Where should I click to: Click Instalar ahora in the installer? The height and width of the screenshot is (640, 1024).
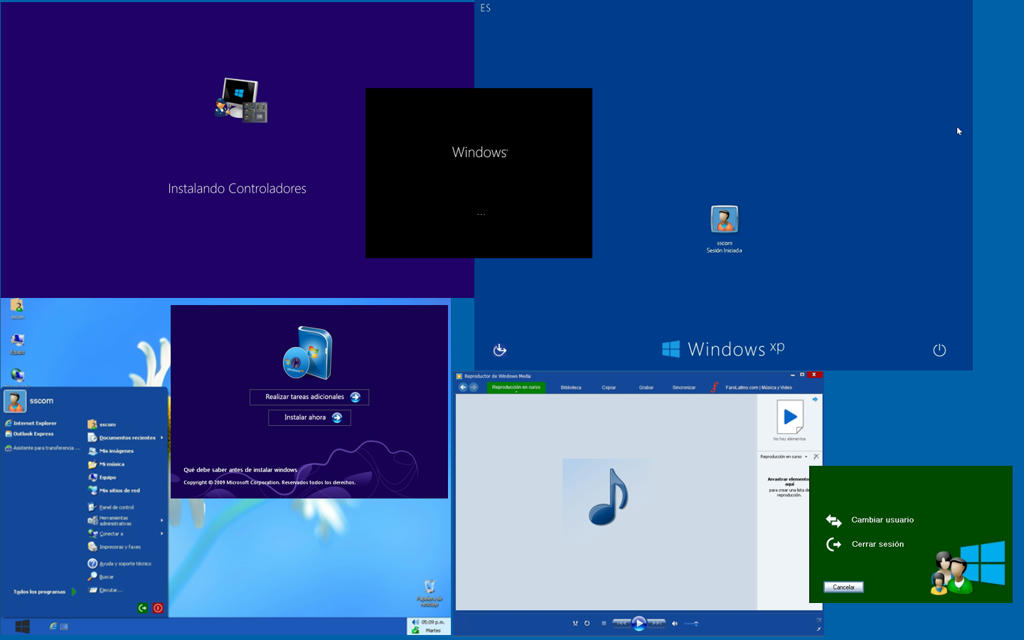click(310, 417)
